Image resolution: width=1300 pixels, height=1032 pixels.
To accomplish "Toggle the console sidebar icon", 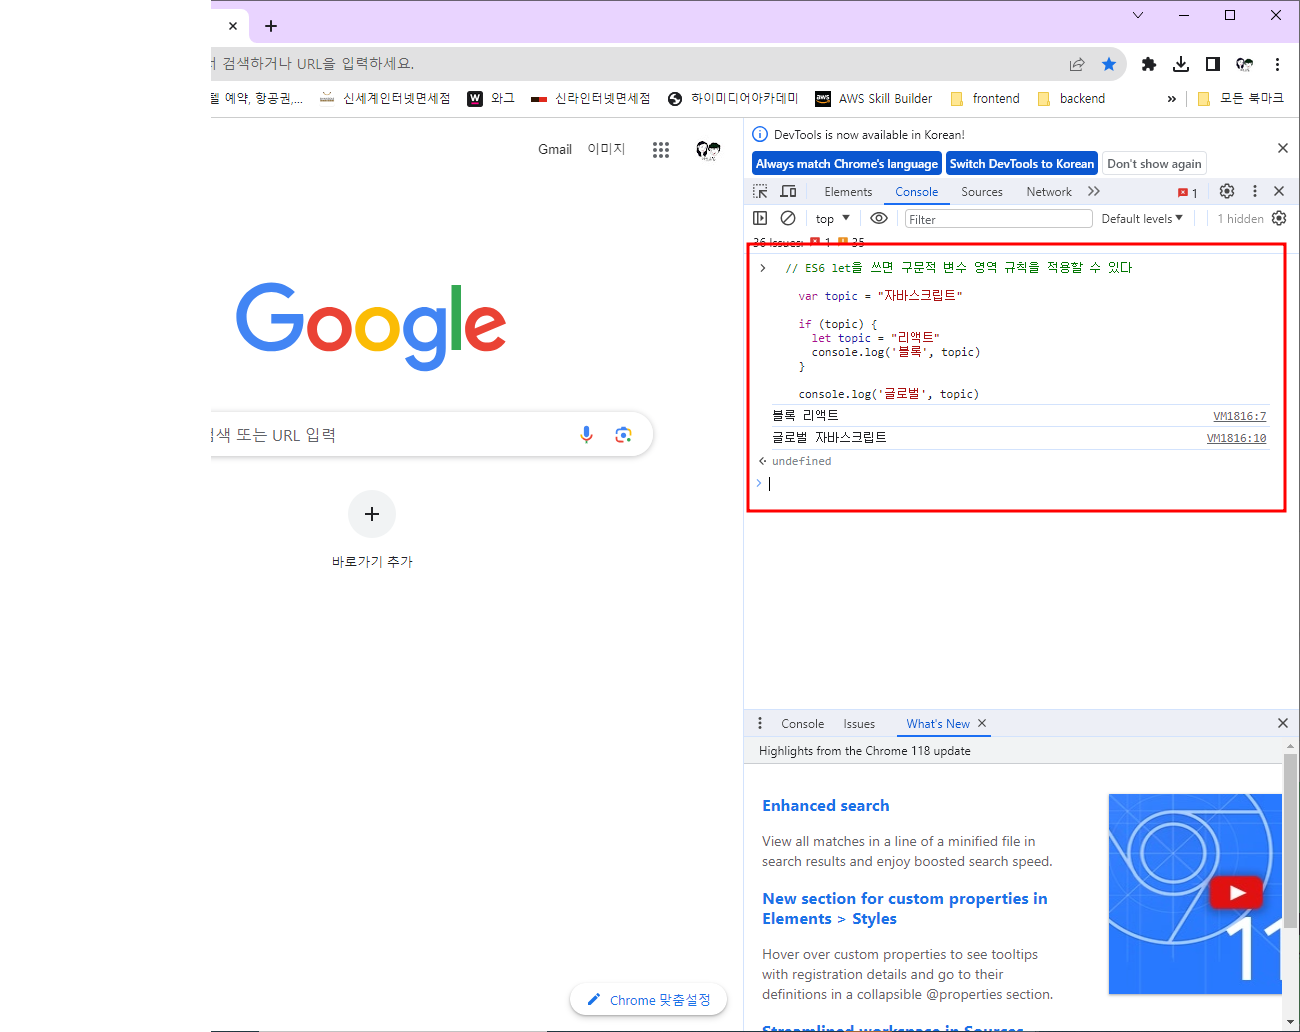I will click(760, 218).
